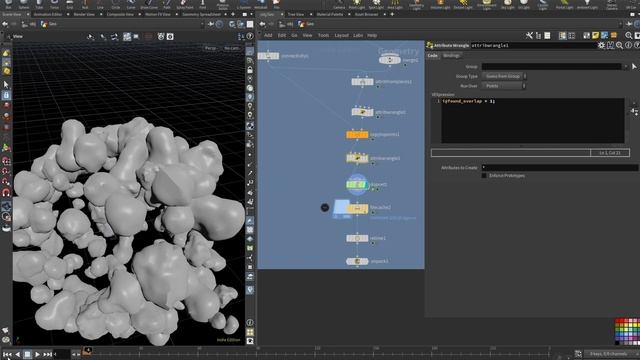Click the viewport lock icon in right toolbar
This screenshot has width=640, height=360.
(x=250, y=70)
